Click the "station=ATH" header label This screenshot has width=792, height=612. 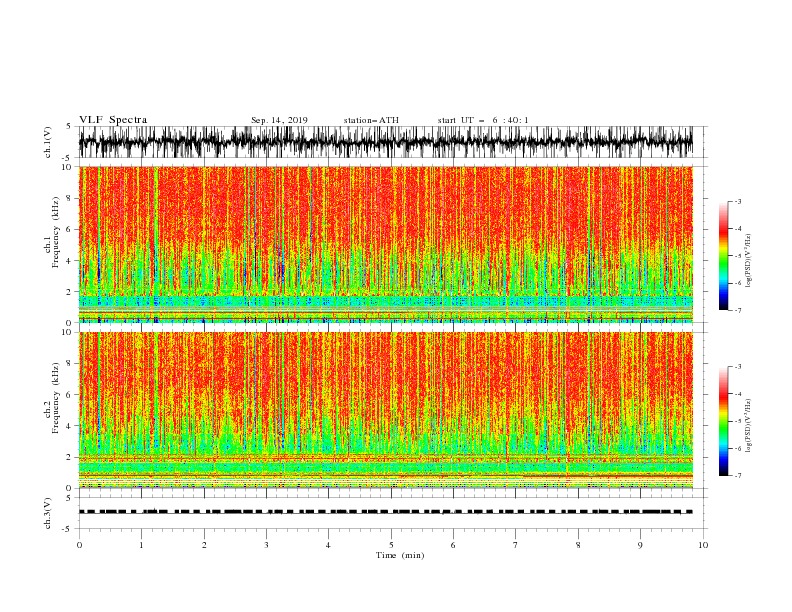(371, 120)
